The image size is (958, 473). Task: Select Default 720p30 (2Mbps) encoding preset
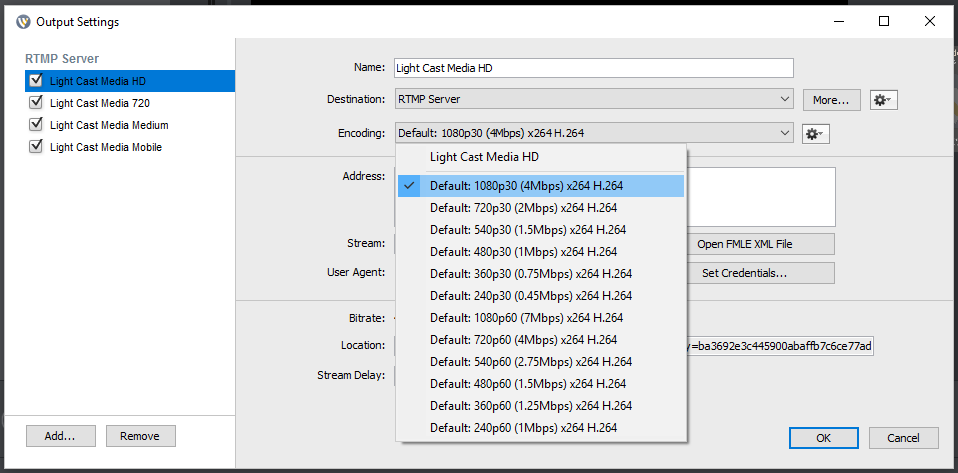[x=523, y=208]
